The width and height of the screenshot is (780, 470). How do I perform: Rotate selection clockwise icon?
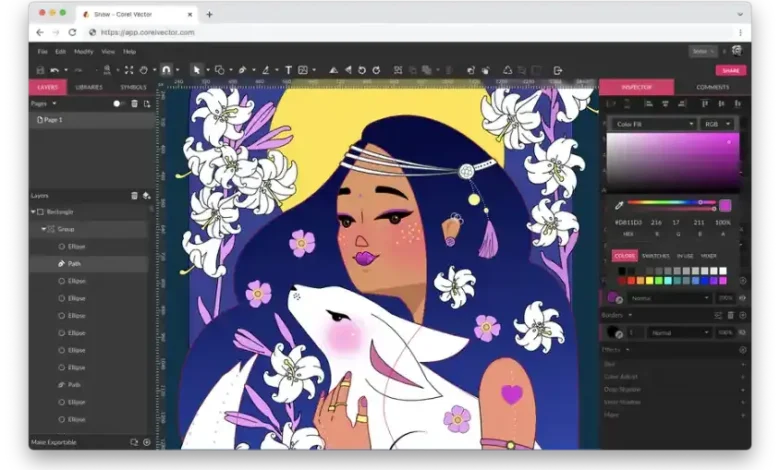click(377, 70)
